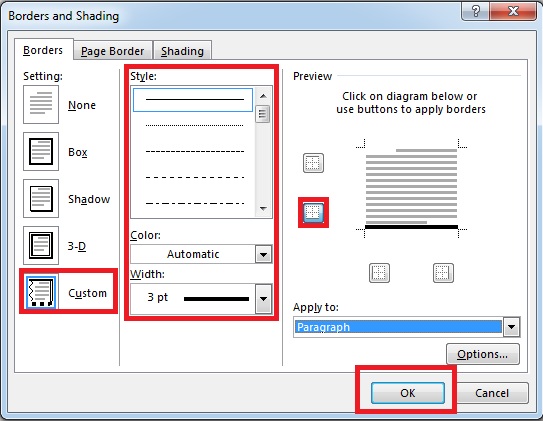Pick the Shadow border setting icon
543x421 pixels.
[x=41, y=198]
